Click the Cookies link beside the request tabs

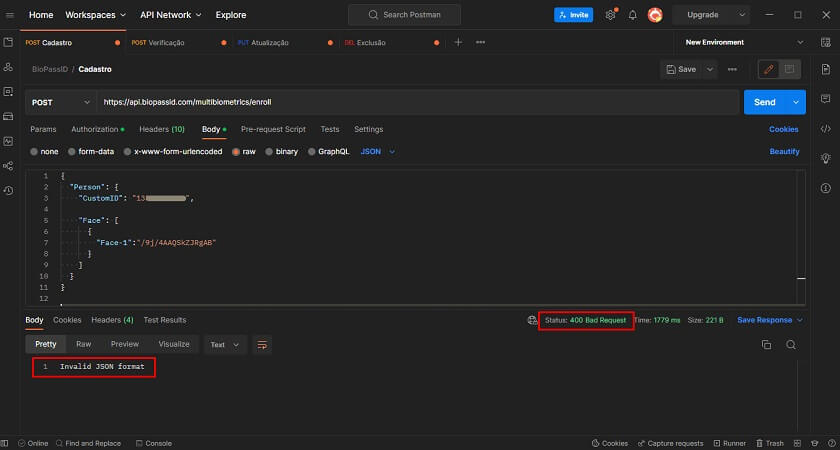point(784,129)
